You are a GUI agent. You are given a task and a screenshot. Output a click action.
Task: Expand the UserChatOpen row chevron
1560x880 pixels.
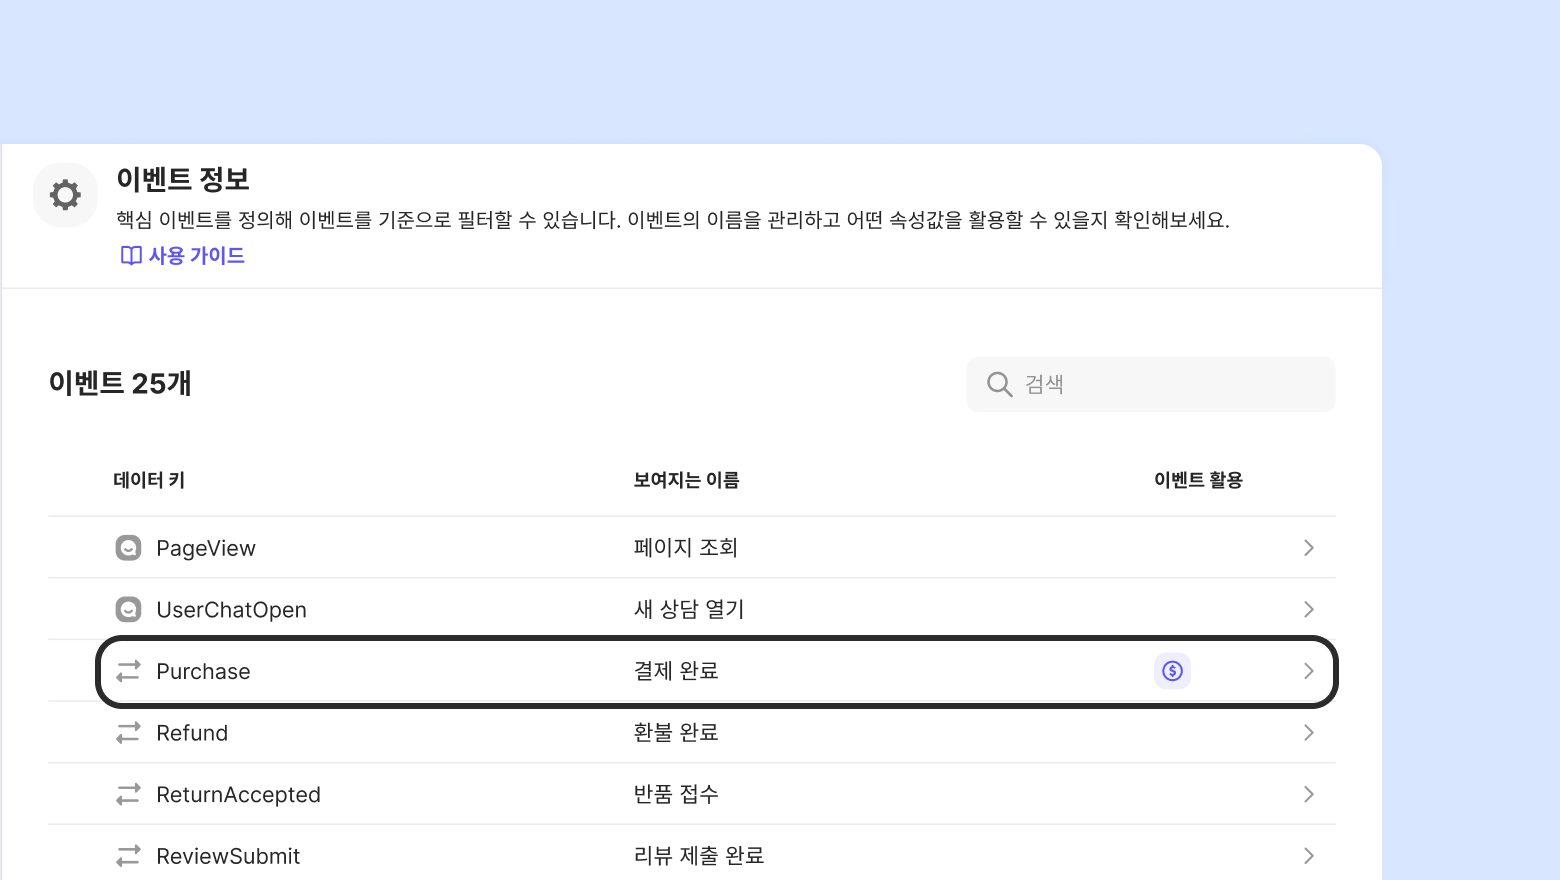pyautogui.click(x=1308, y=610)
